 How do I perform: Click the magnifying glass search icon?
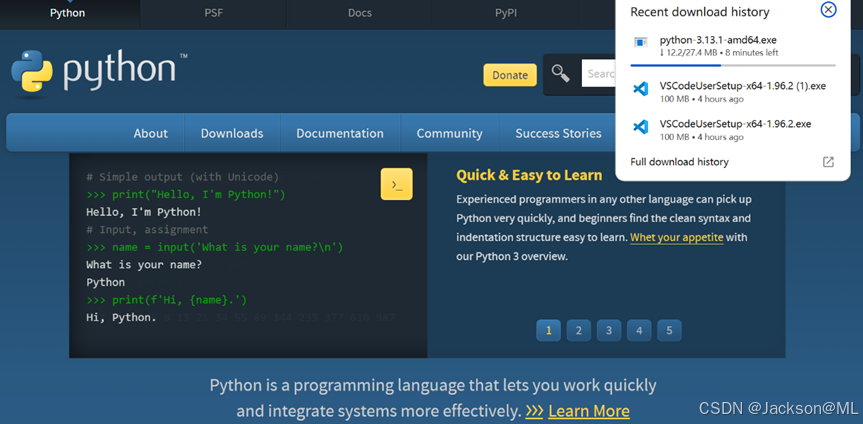(561, 74)
